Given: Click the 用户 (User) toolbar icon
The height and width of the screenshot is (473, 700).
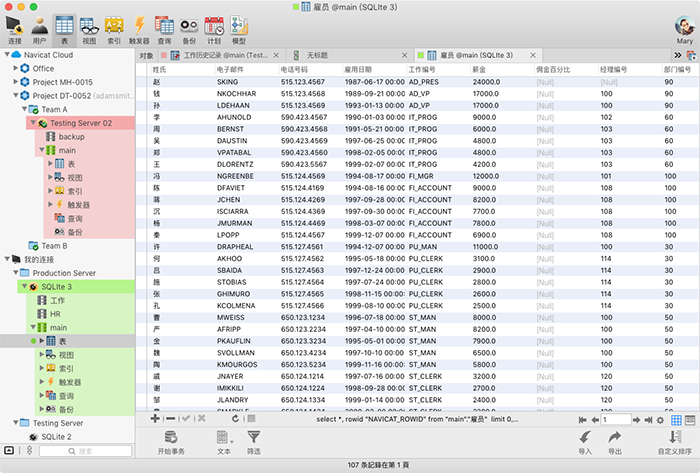Looking at the screenshot, I should coord(39,30).
